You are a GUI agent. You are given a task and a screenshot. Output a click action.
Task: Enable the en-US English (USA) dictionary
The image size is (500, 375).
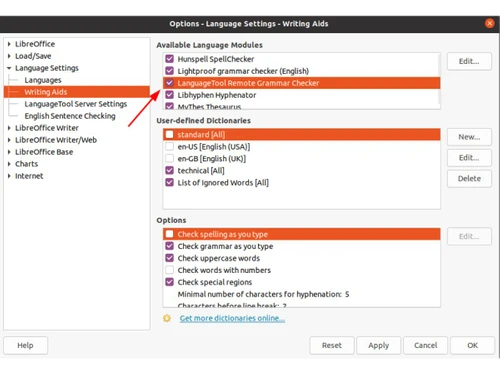tap(169, 146)
